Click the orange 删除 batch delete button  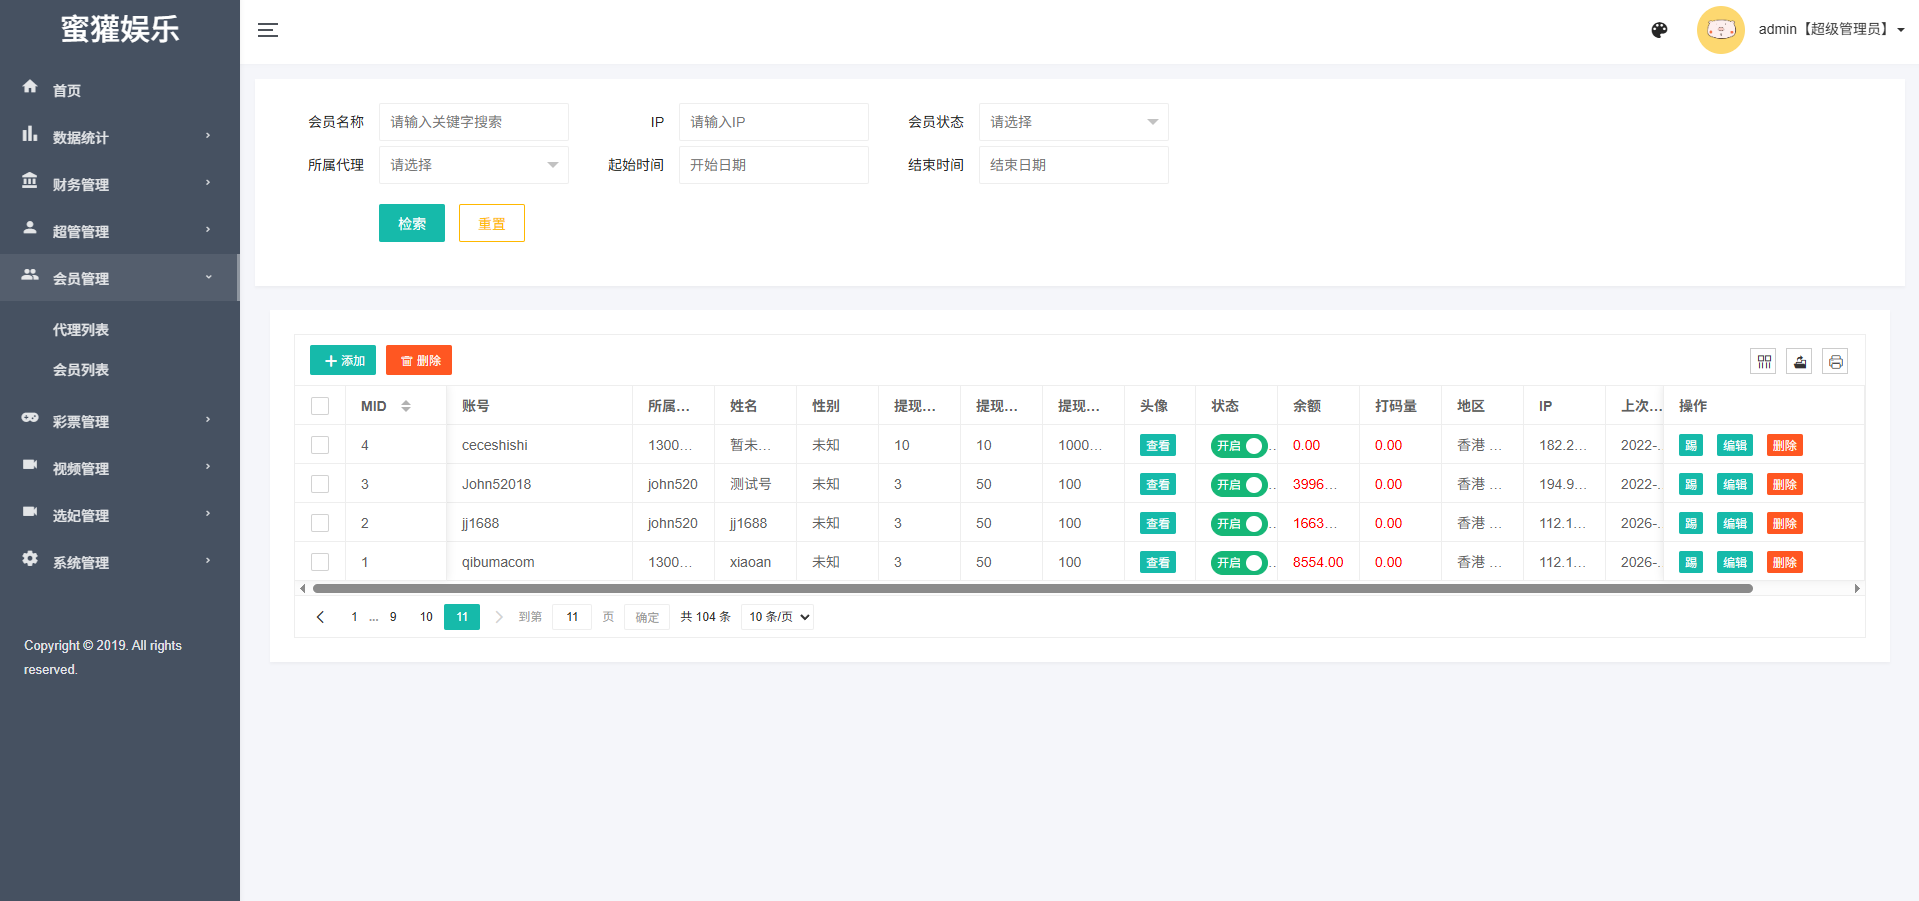click(x=419, y=360)
